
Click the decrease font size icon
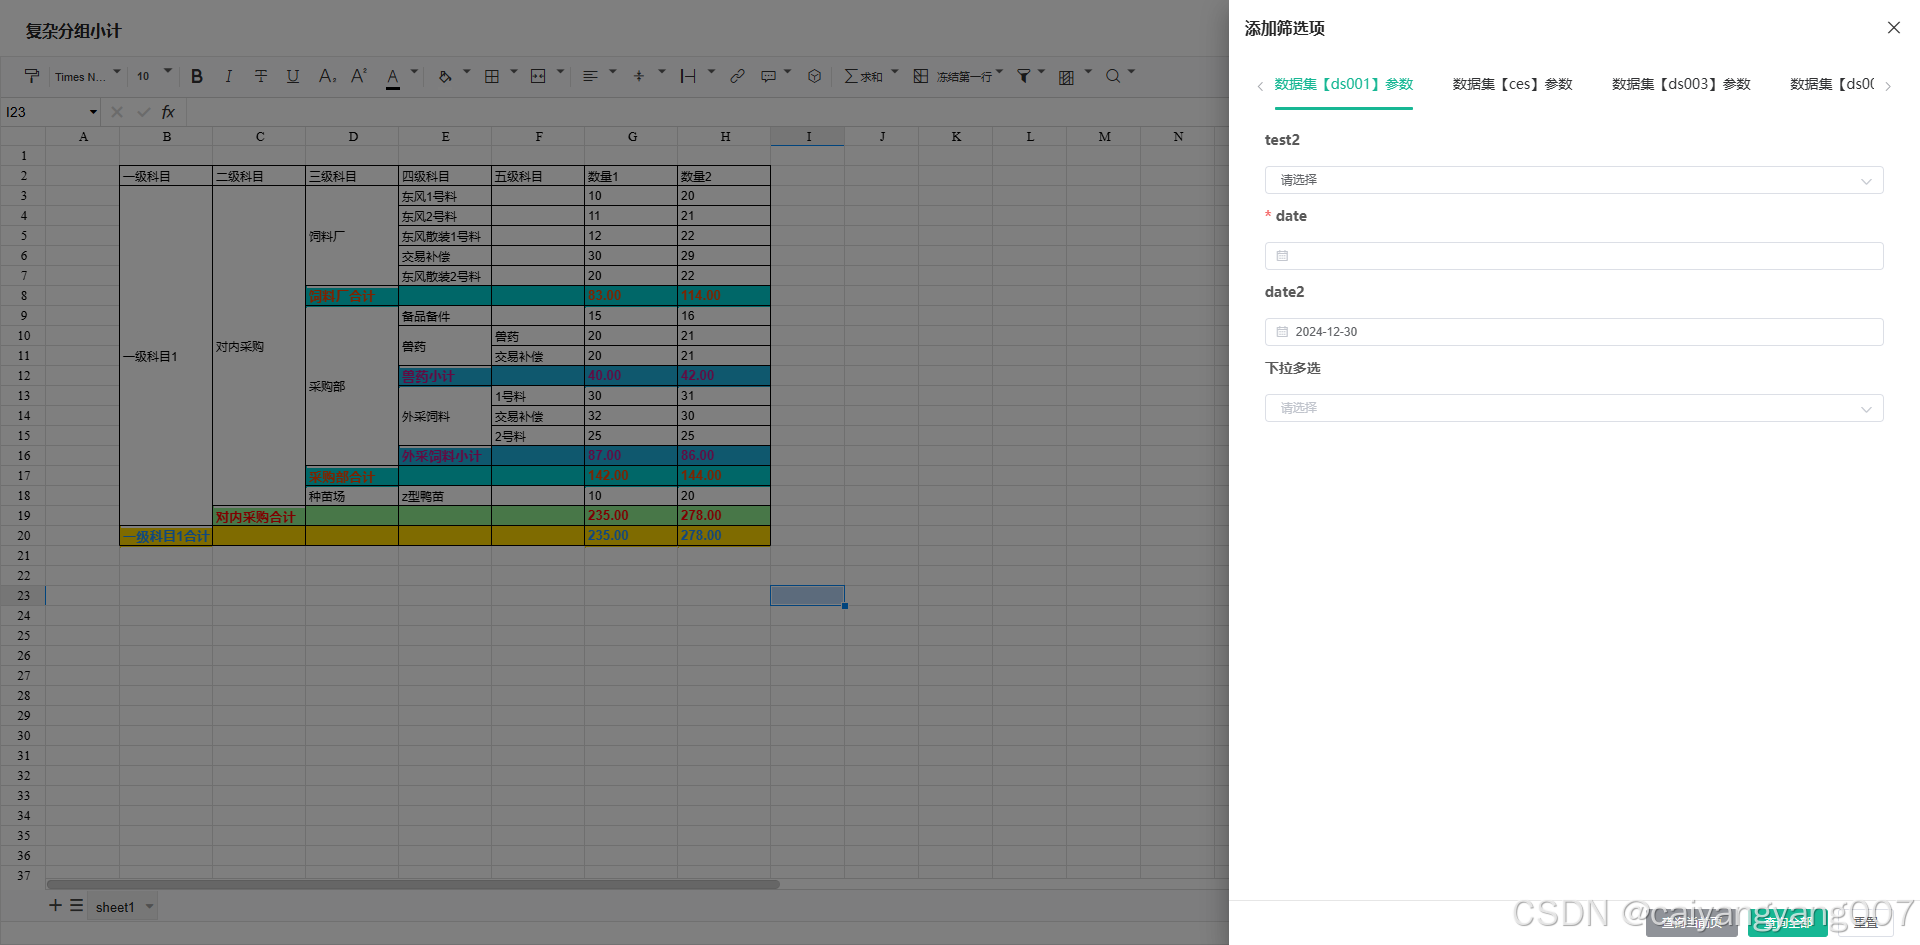pos(327,76)
